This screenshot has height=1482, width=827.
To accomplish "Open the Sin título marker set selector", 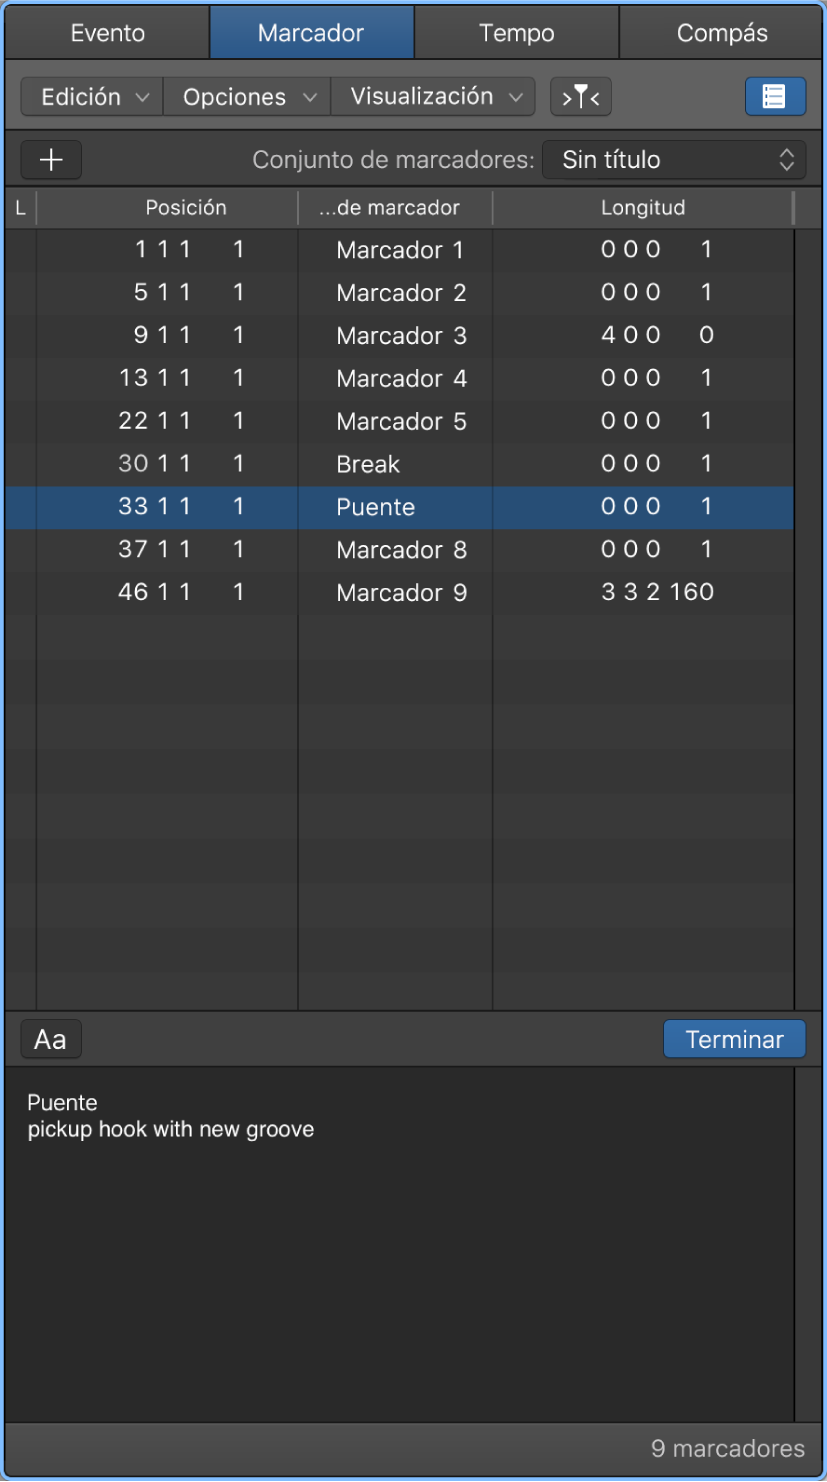I will click(x=674, y=160).
